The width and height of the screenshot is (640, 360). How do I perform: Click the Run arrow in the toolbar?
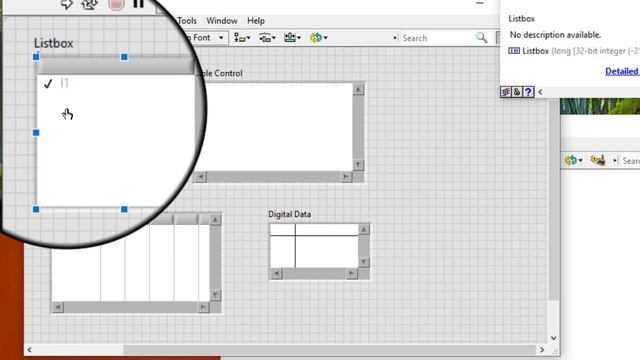(66, 4)
